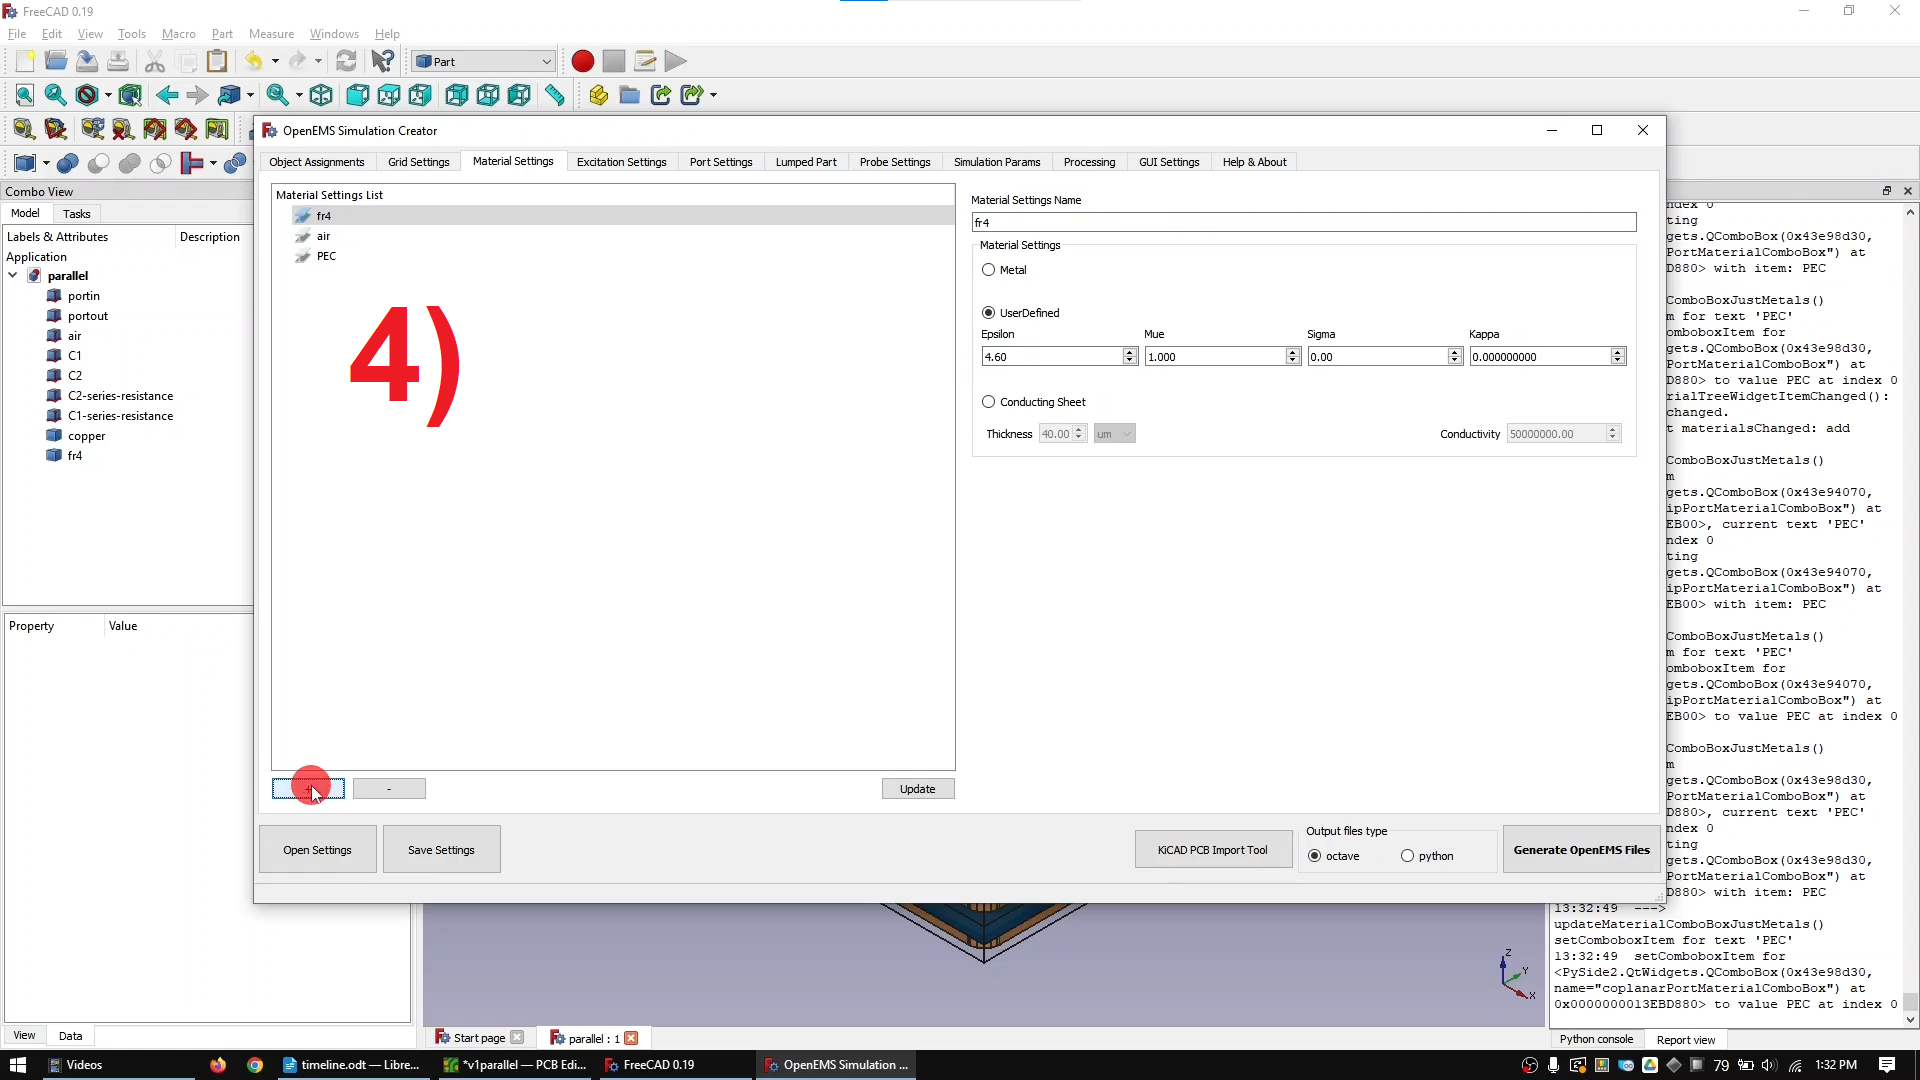Open the Isometric view icon

click(321, 95)
